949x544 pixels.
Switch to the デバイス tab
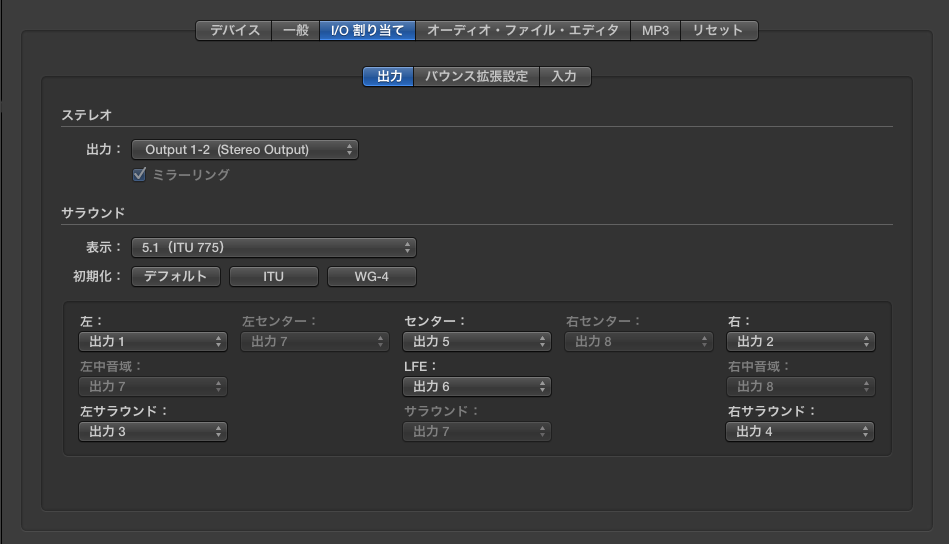click(234, 30)
